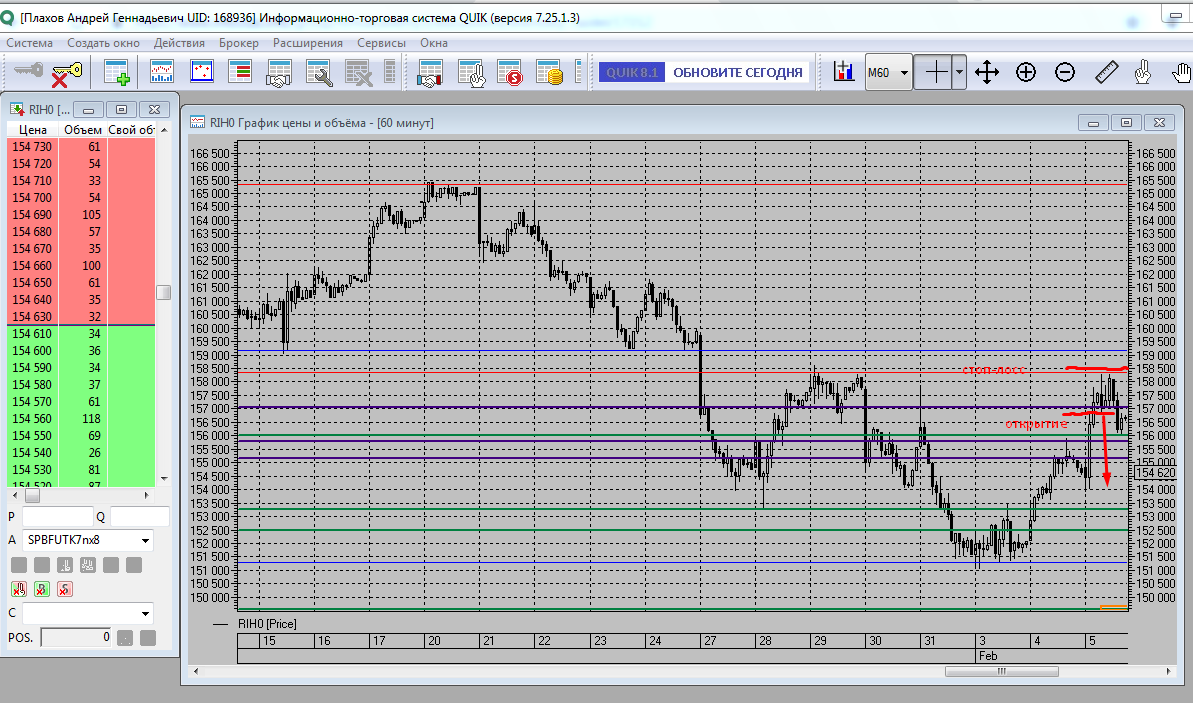1193x703 pixels.
Task: Open the Действия menu
Action: (179, 43)
